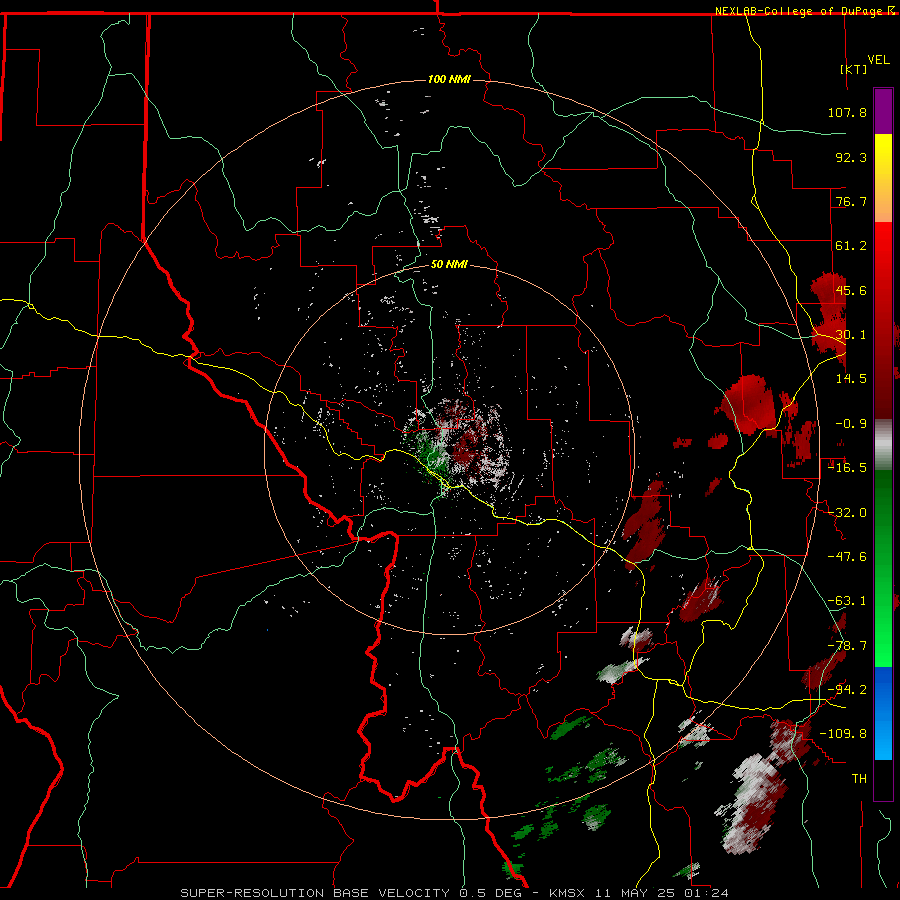Click the 100 NMI range ring label
900x900 pixels.
(x=449, y=79)
